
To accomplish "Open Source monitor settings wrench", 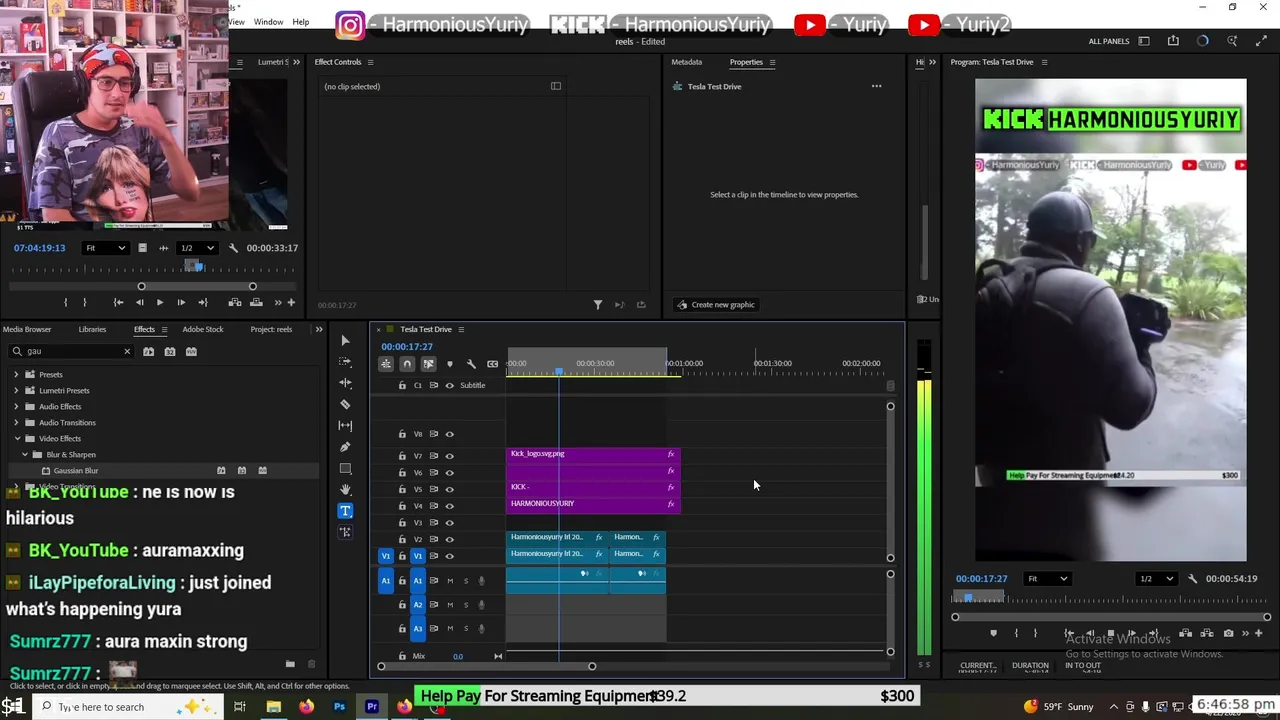I will pyautogui.click(x=233, y=248).
